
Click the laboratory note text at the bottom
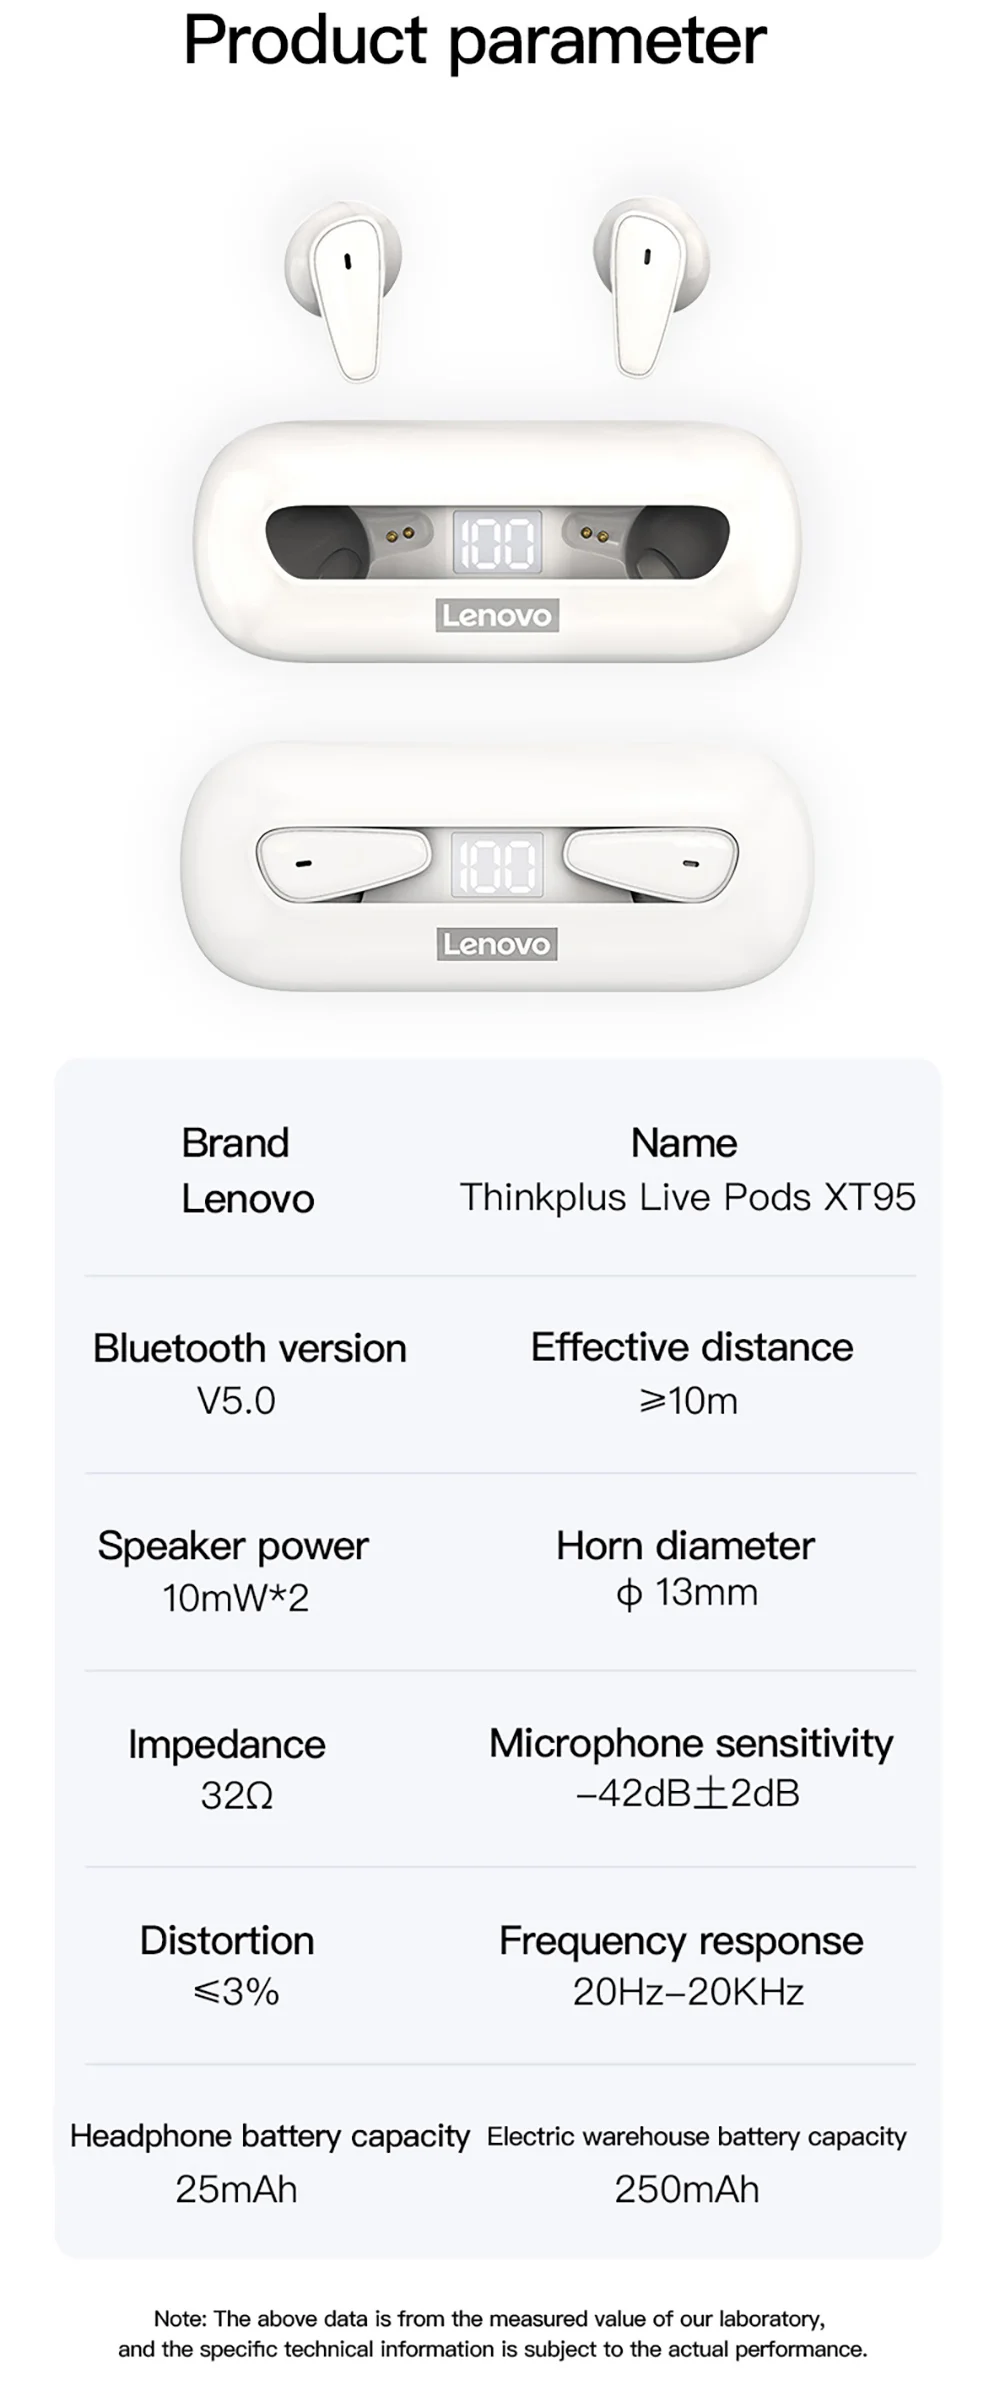492,2334
